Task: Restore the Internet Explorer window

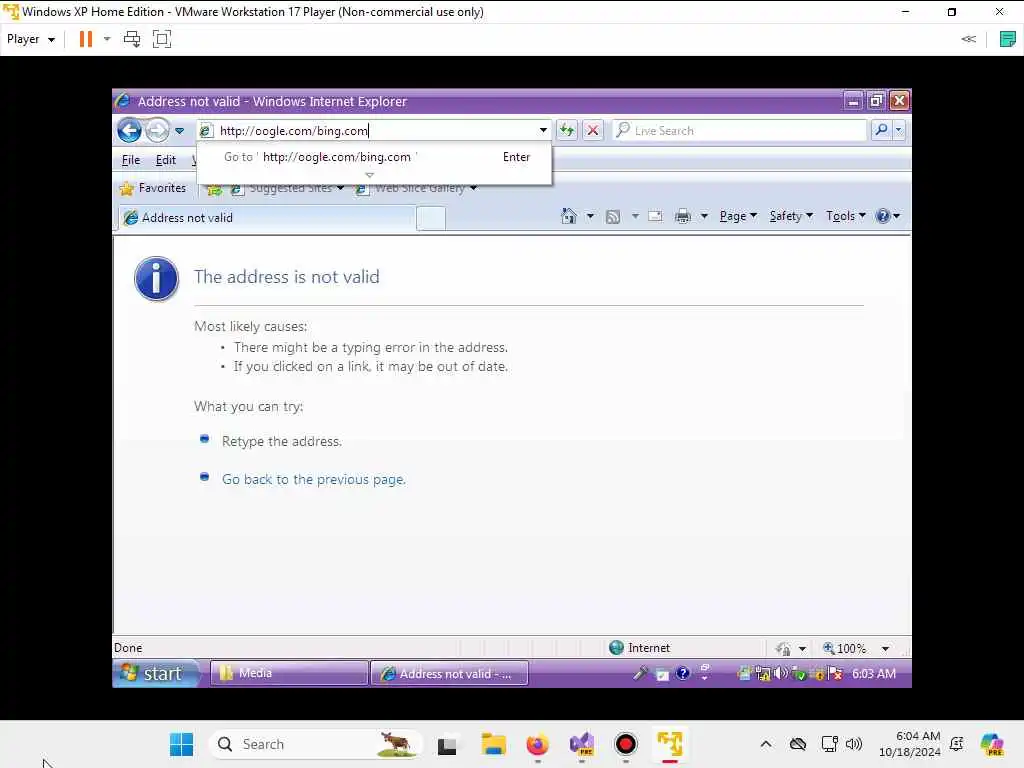Action: (x=876, y=101)
